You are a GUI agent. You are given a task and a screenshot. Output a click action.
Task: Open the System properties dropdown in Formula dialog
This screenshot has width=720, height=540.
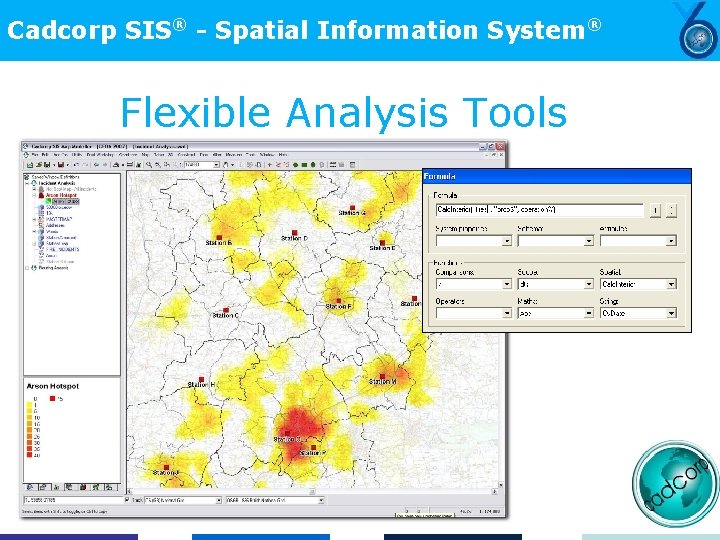(x=507, y=241)
